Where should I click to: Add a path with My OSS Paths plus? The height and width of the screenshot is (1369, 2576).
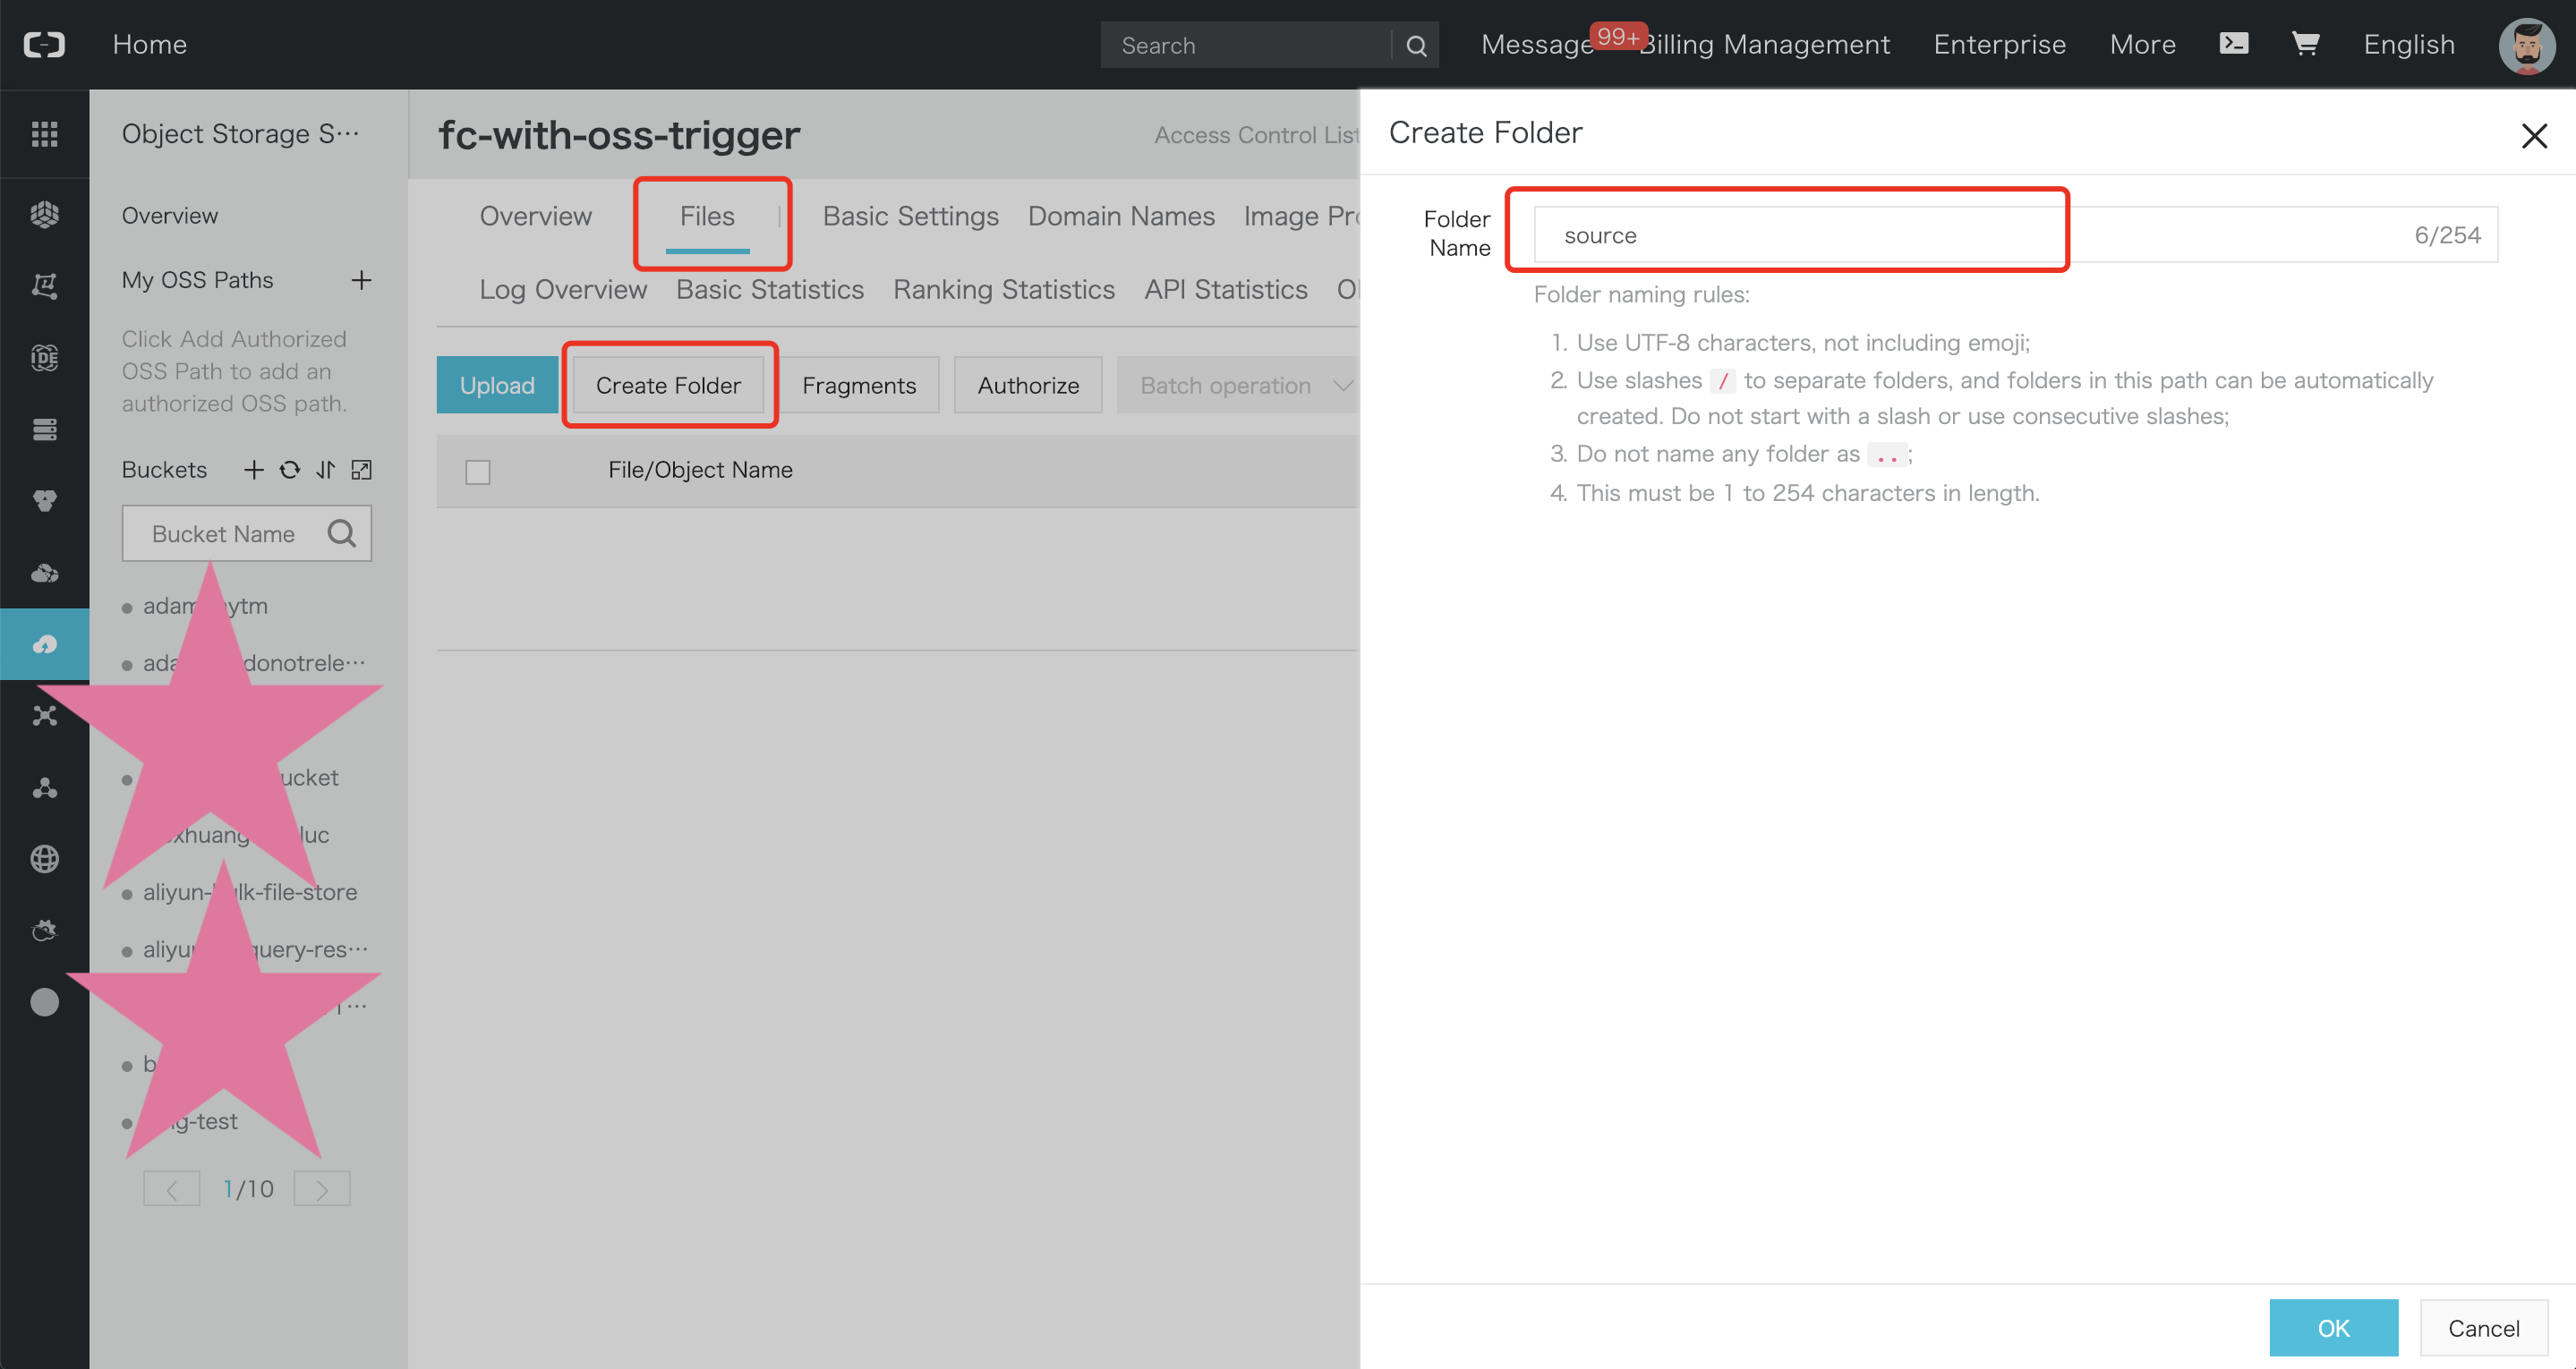point(361,280)
